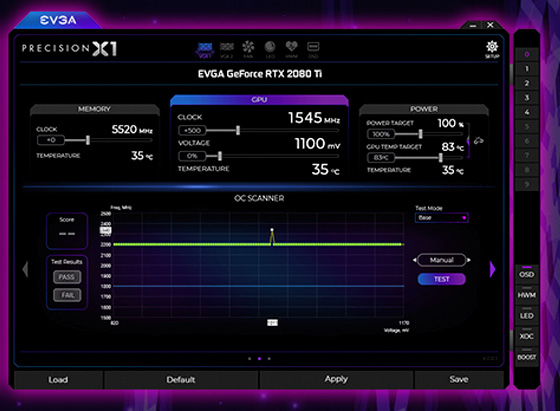Select the VGA 1 icon in top toolbar

coord(205,50)
